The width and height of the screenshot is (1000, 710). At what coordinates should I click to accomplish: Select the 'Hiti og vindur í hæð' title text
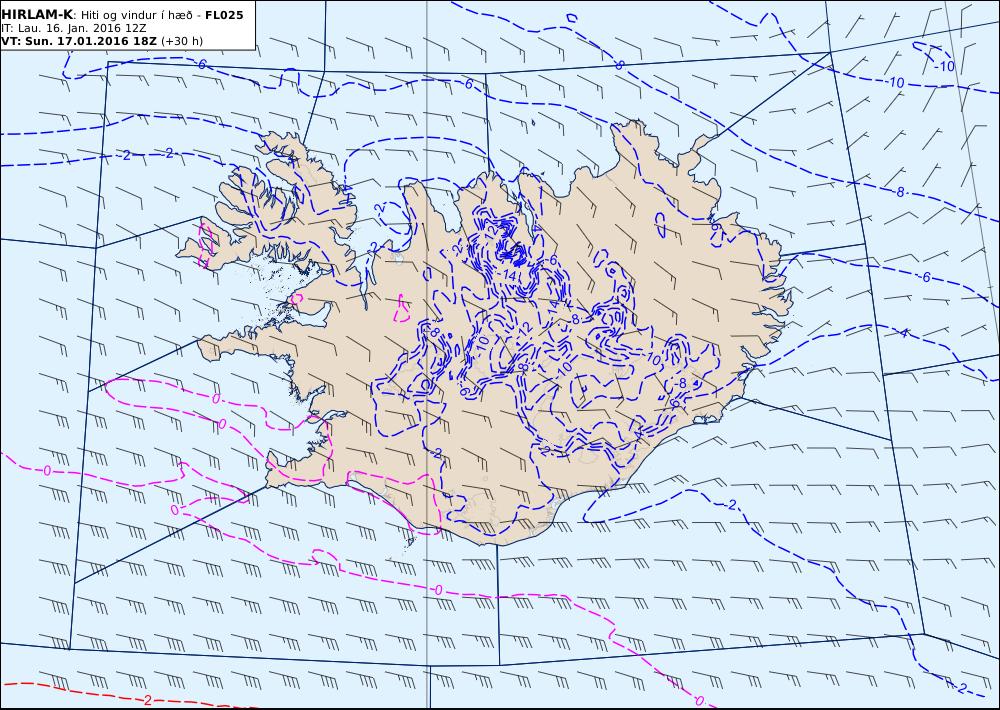[136, 15]
